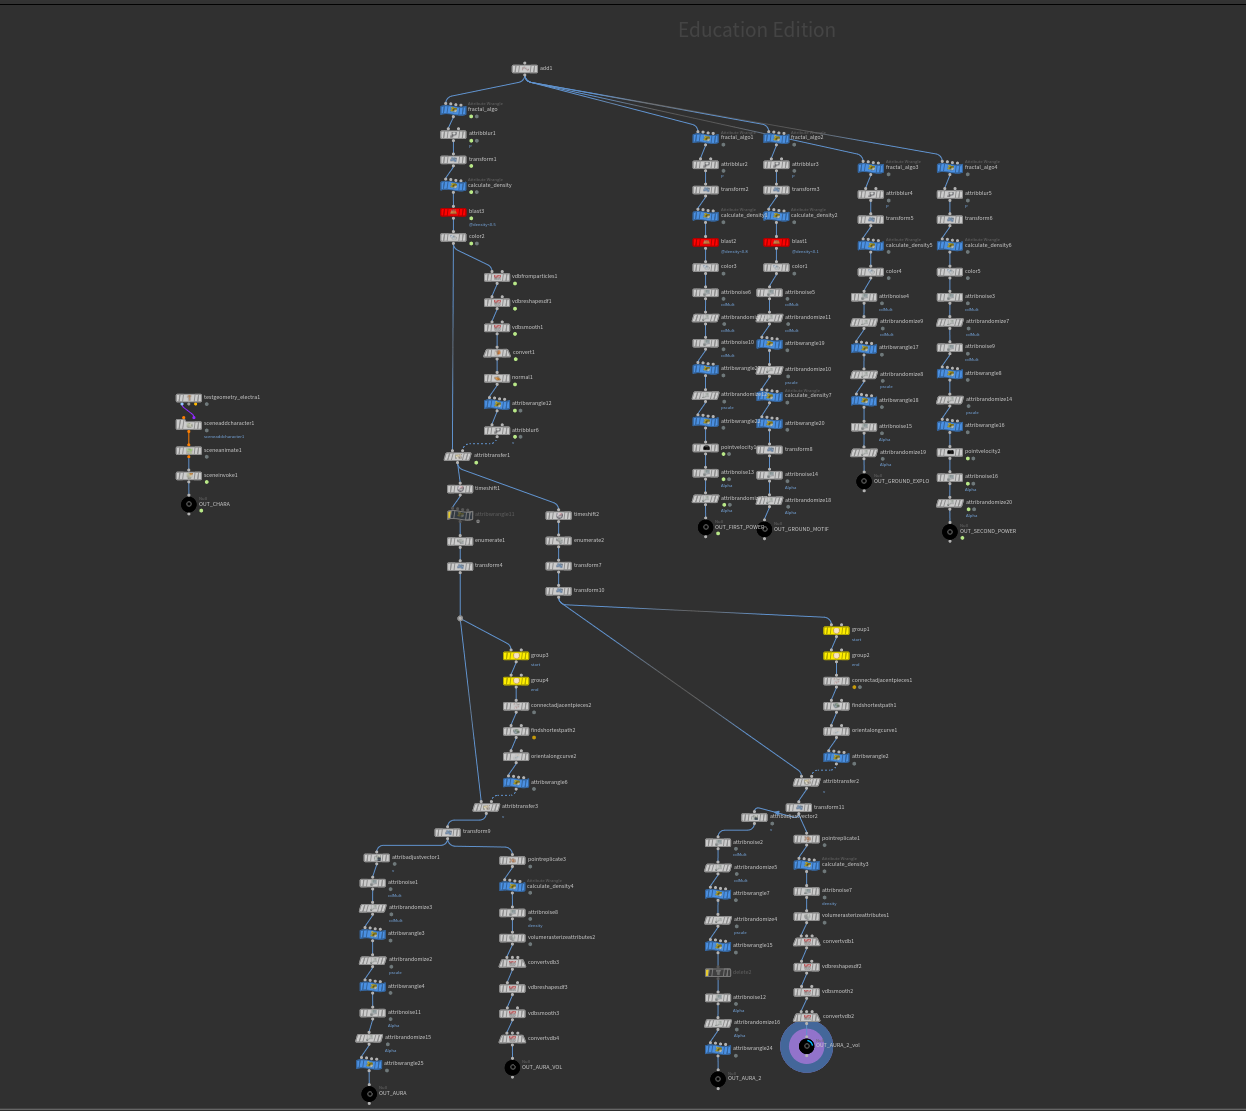1246x1111 pixels.
Task: Click the red blast2 node icon
Action: tap(706, 242)
